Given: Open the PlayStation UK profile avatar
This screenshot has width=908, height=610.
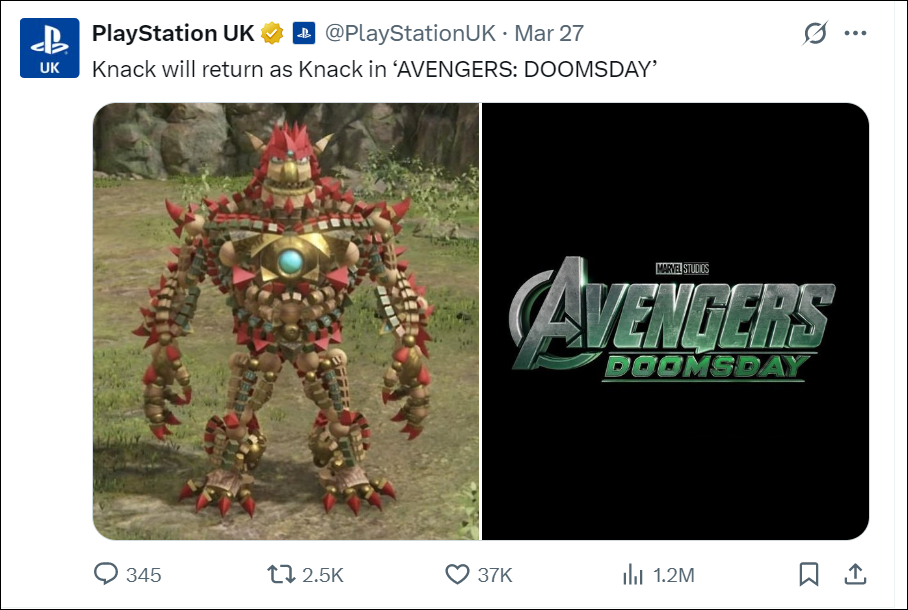Looking at the screenshot, I should point(49,47).
